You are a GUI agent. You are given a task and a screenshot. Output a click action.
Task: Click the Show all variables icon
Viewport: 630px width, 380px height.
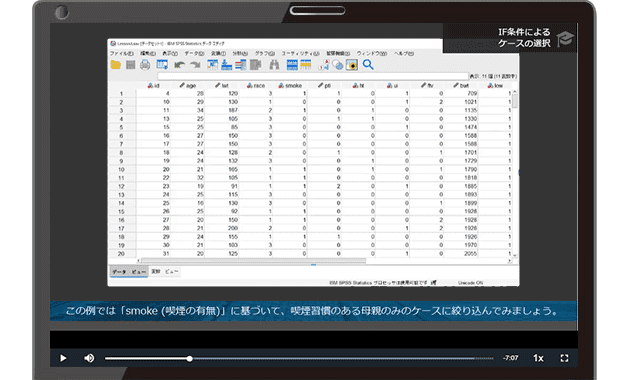click(x=352, y=65)
